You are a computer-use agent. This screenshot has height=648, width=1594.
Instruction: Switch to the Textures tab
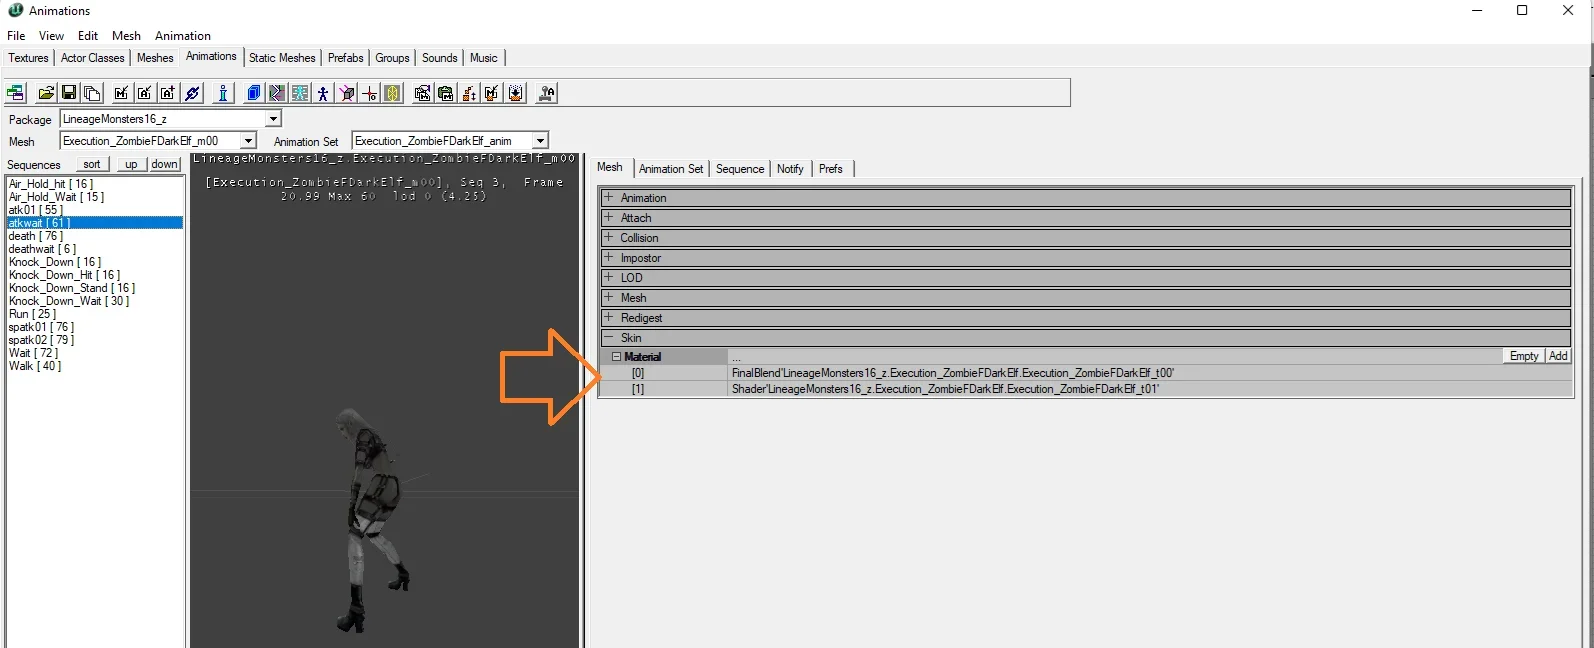click(28, 58)
